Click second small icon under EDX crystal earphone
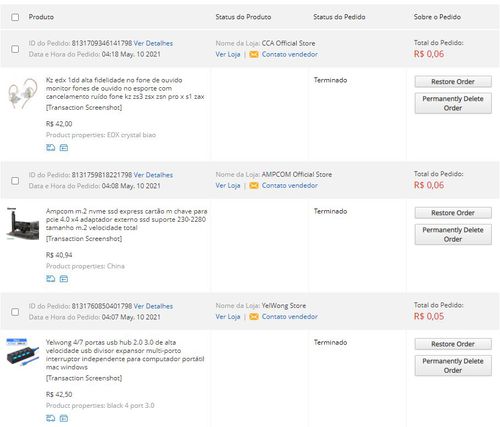The width and height of the screenshot is (500, 427). pyautogui.click(x=64, y=148)
